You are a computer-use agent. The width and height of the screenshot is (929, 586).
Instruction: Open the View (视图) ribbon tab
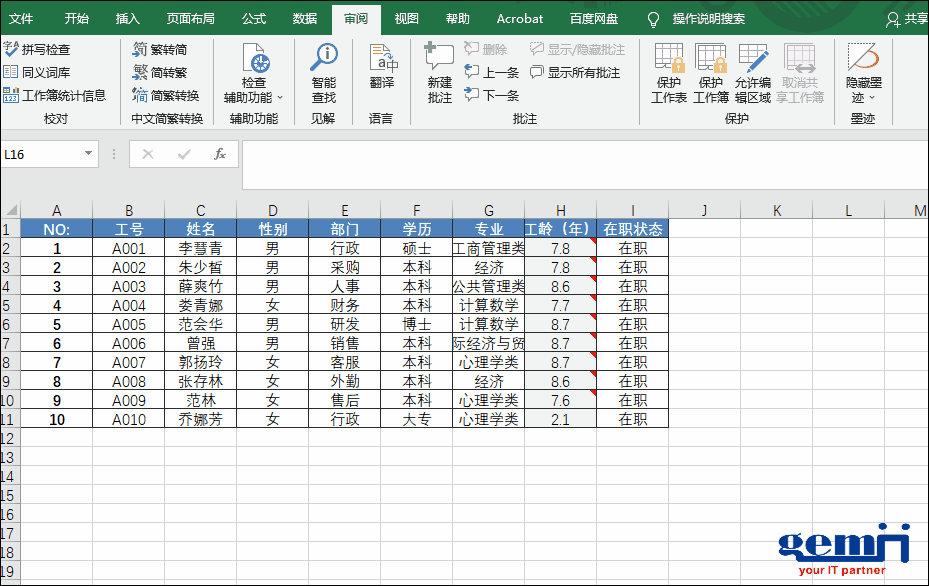click(406, 18)
